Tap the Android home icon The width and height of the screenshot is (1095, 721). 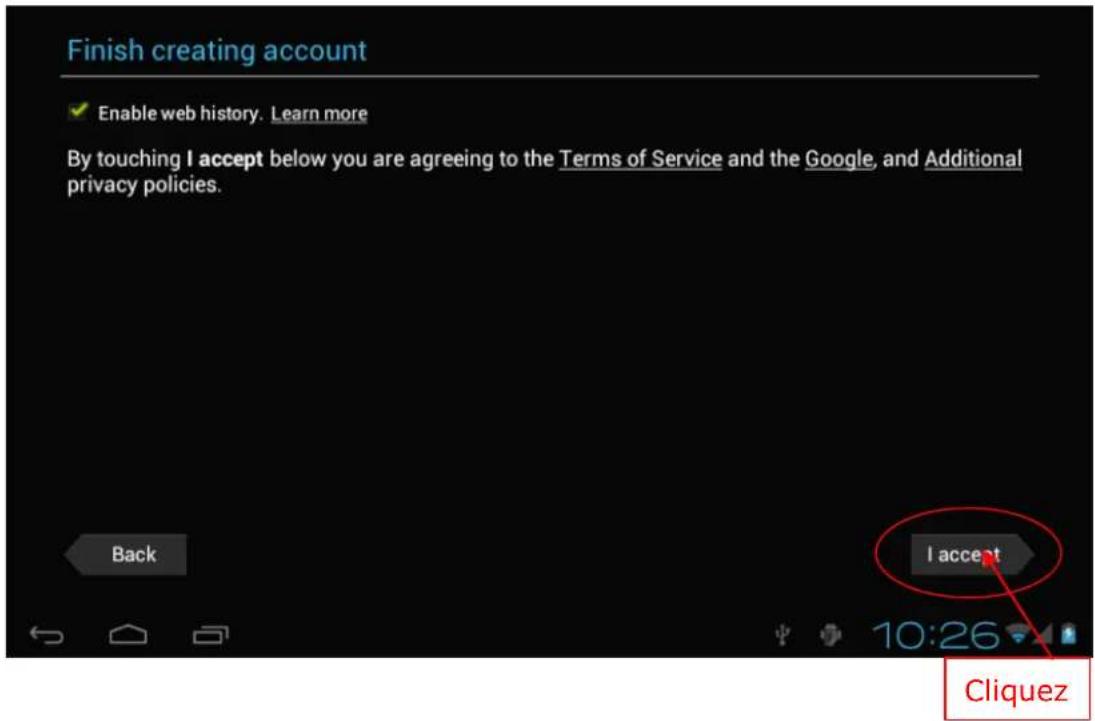128,634
